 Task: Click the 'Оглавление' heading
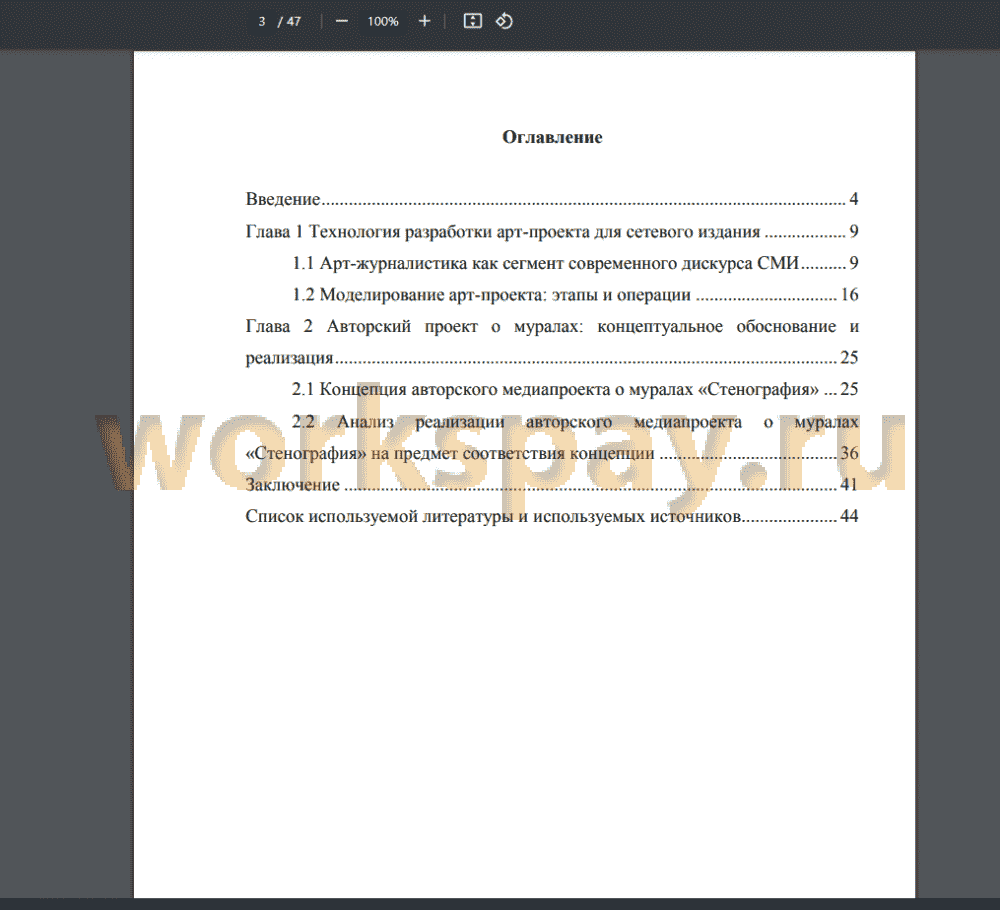click(552, 137)
